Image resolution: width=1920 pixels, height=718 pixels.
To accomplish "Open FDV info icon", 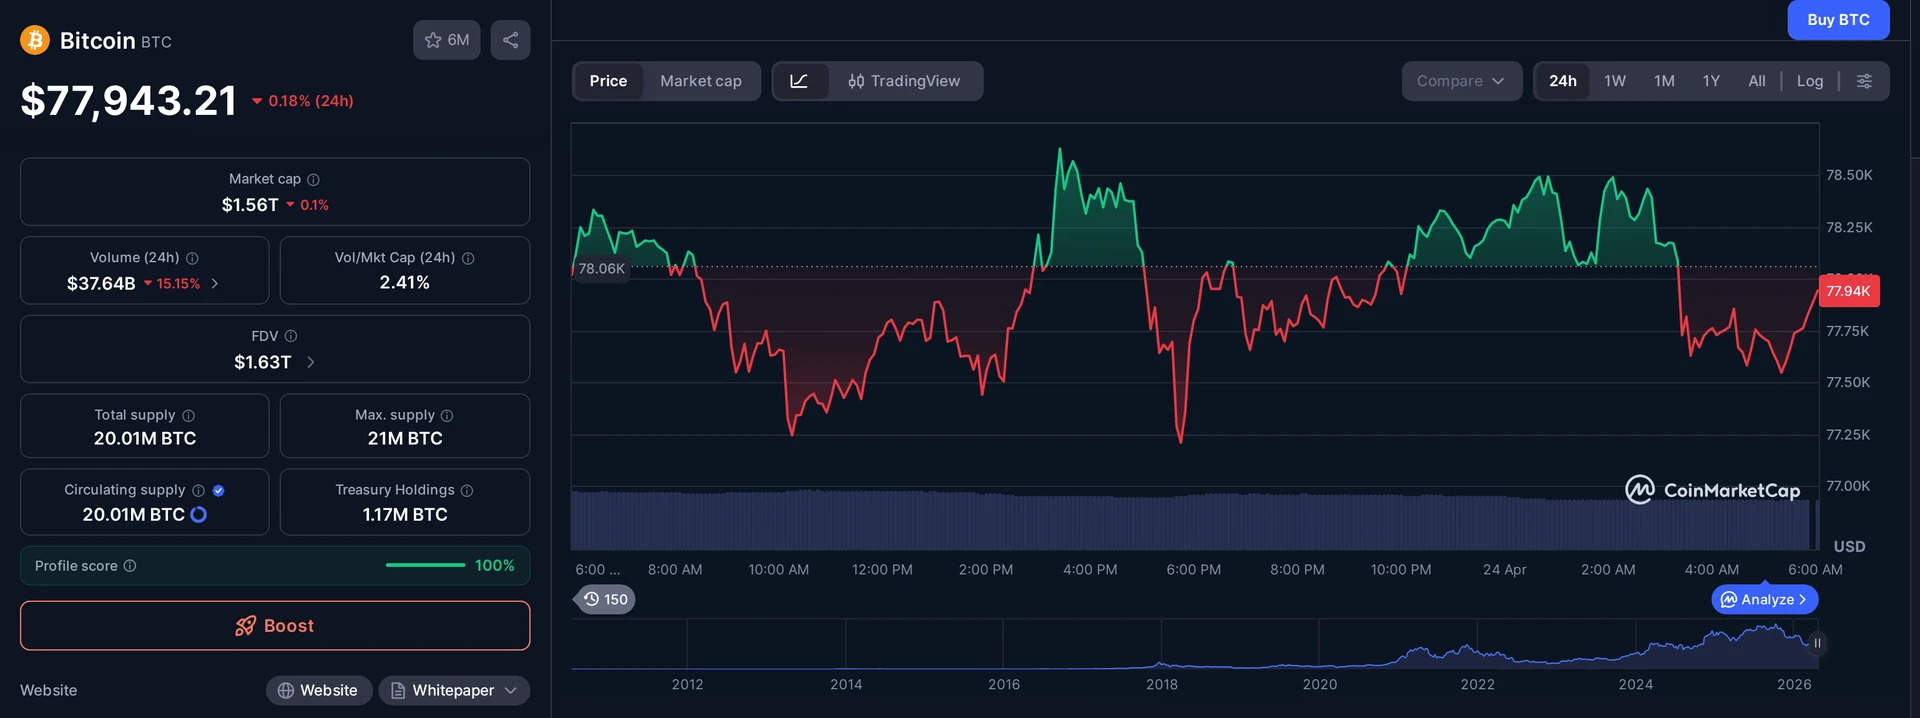I will tap(291, 336).
